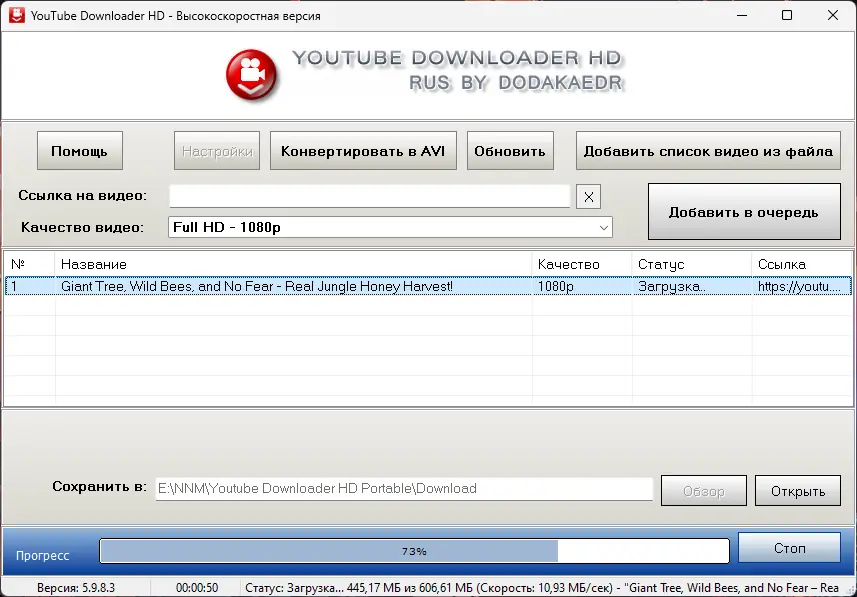Click the Статус column header

point(692,265)
